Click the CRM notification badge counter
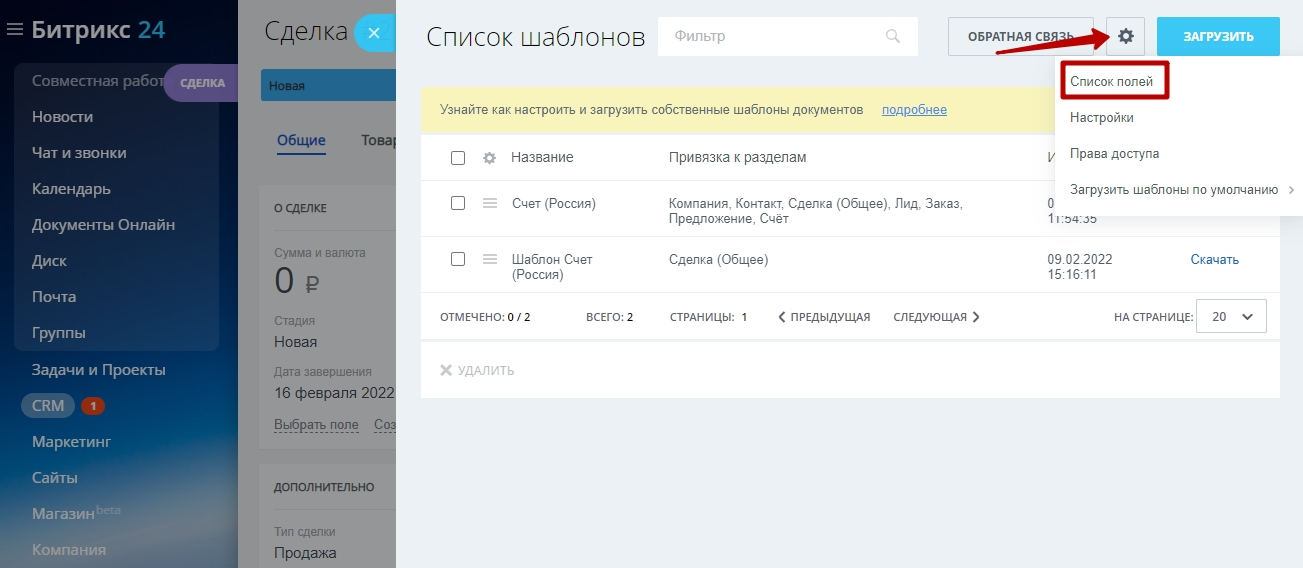Image resolution: width=1303 pixels, height=568 pixels. click(93, 406)
